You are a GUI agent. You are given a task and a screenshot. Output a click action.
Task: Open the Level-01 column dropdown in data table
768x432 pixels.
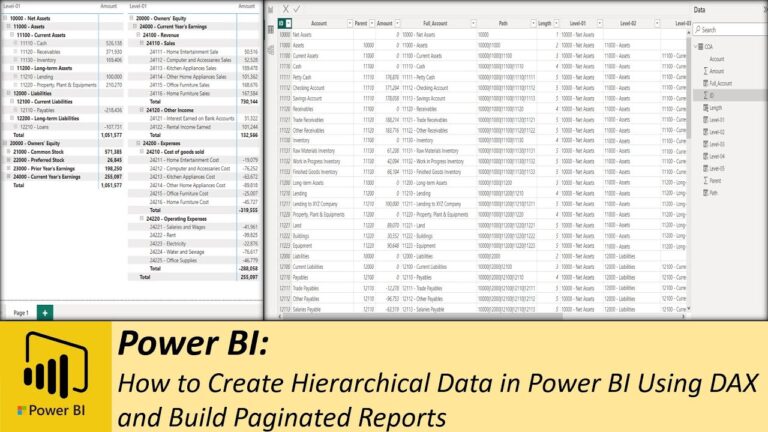pyautogui.click(x=600, y=23)
